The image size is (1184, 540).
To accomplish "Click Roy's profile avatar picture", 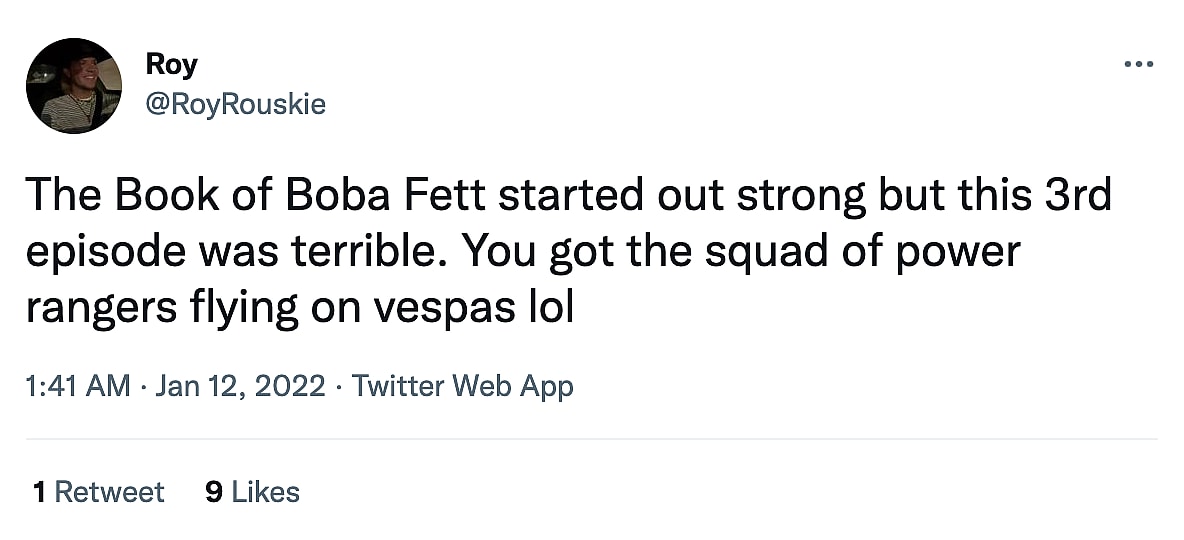I will [74, 86].
